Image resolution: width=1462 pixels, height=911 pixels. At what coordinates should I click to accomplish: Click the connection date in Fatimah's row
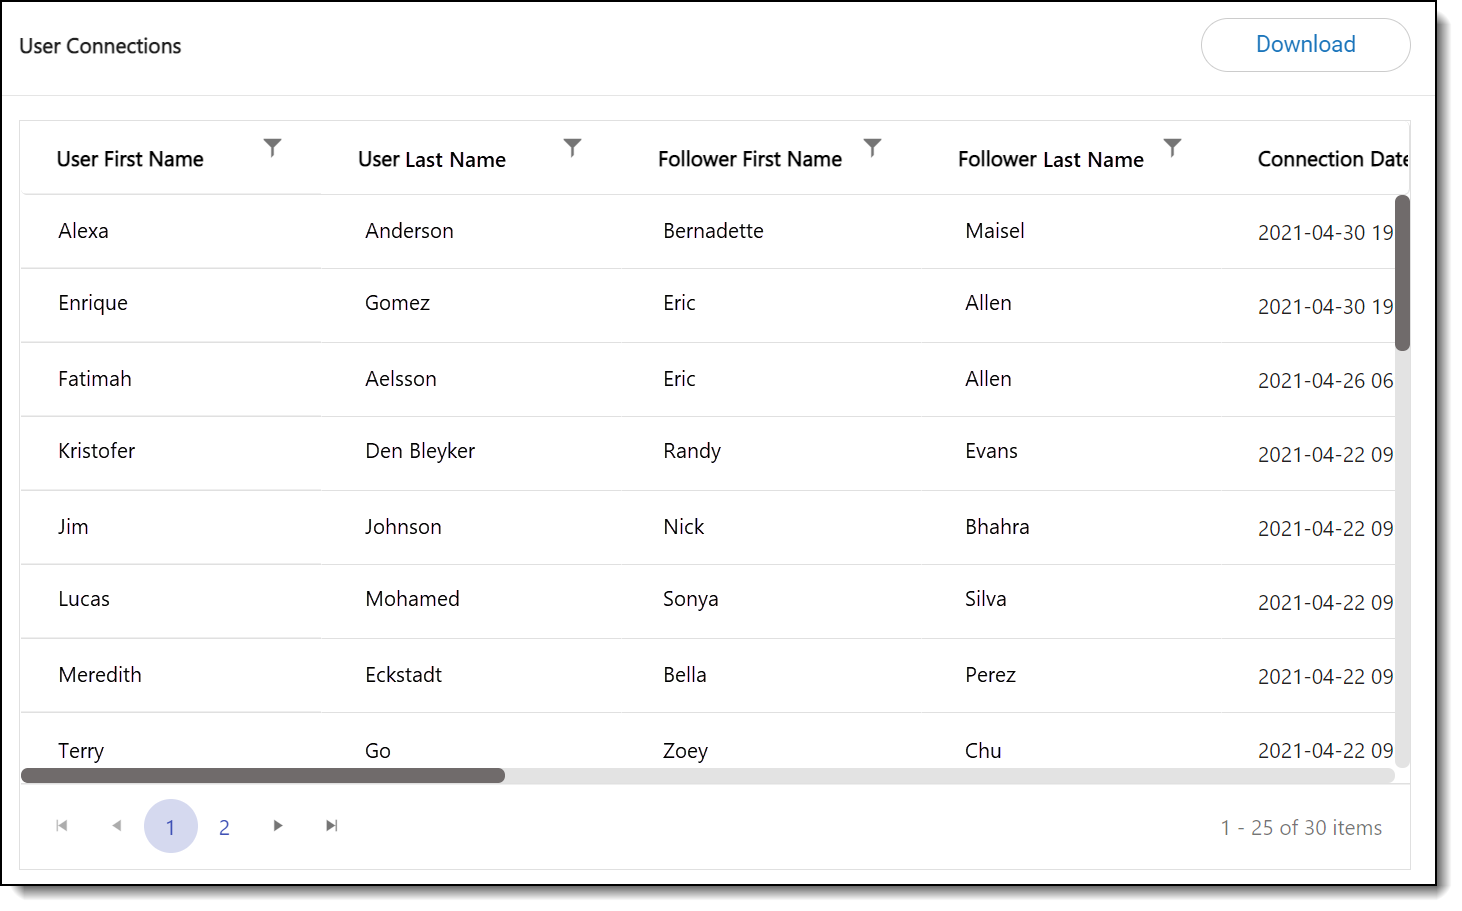point(1326,381)
